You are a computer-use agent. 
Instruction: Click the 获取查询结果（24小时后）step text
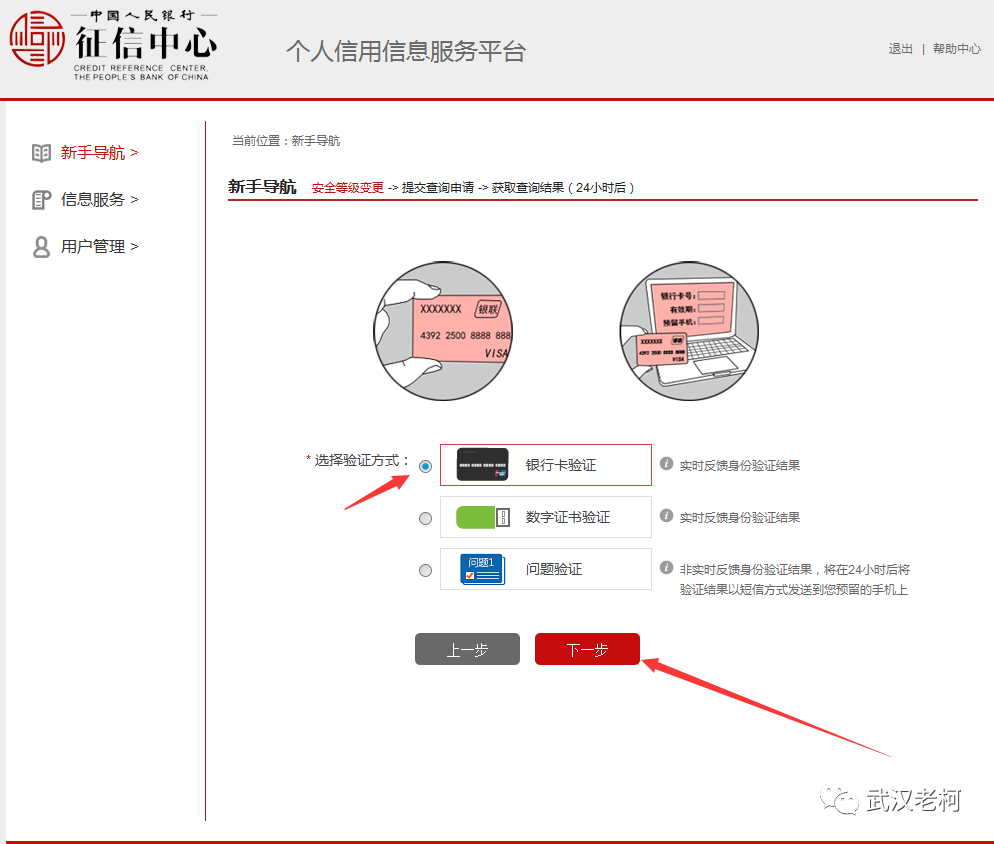563,188
